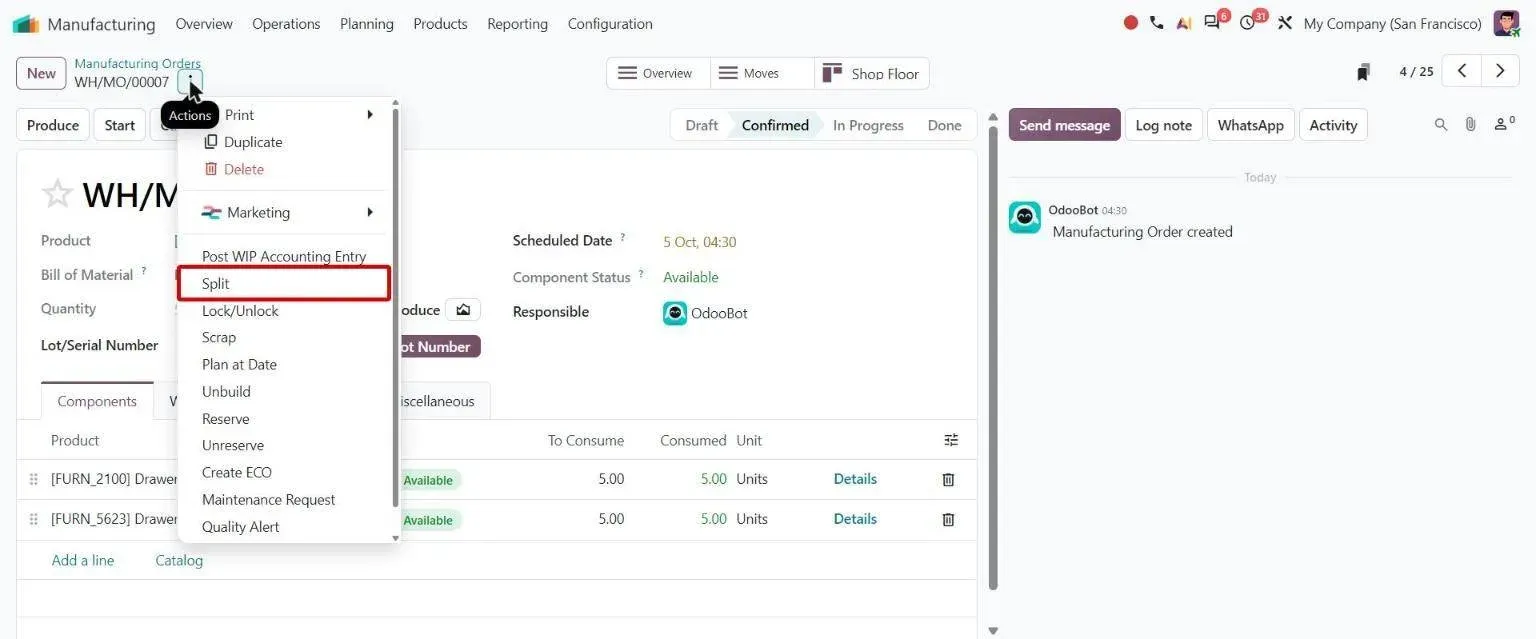Screen dimensions: 1536x639
Task: Click the red recording indicator icon
Action: coord(1131,23)
